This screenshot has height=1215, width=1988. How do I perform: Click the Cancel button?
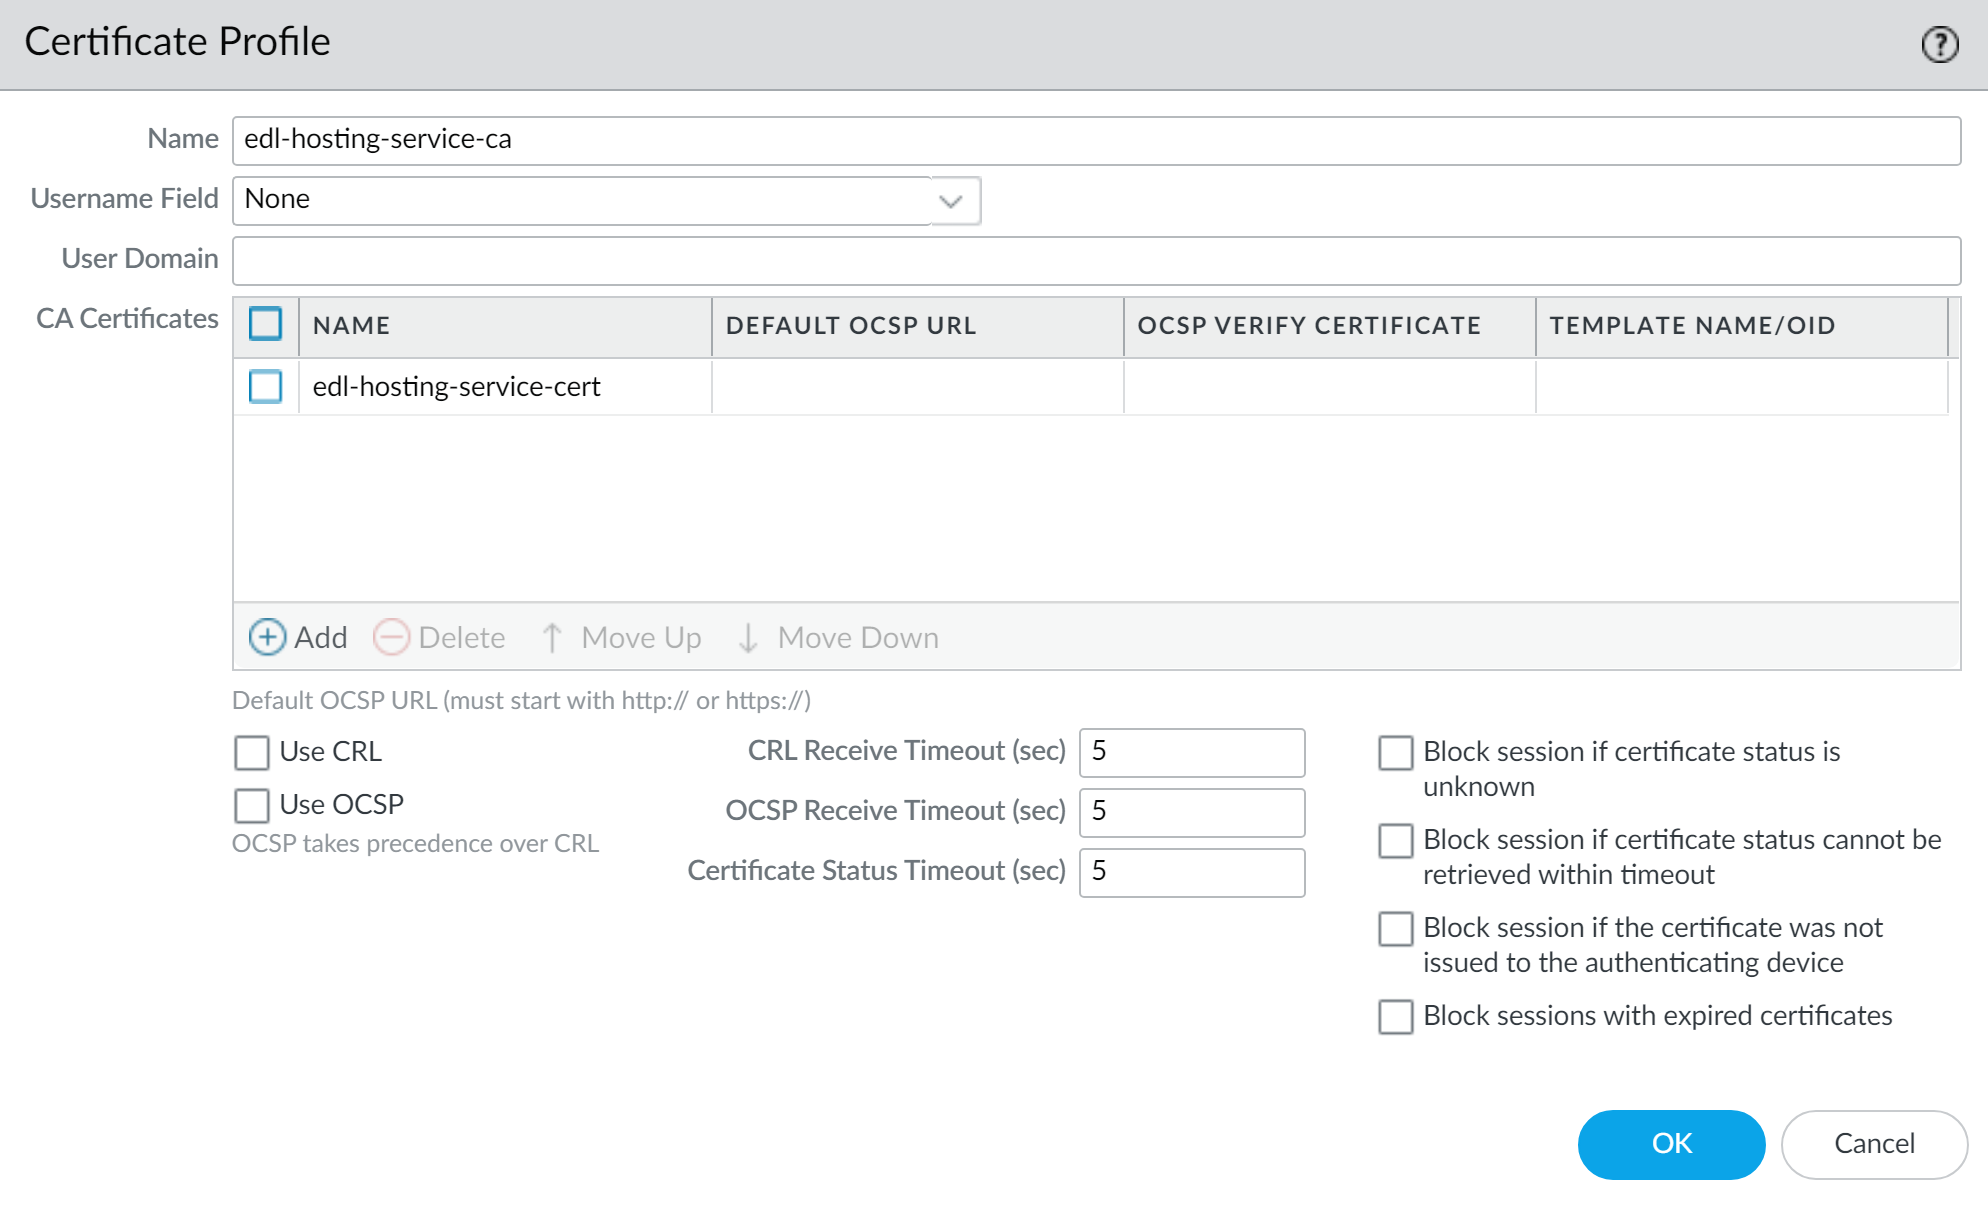pos(1873,1144)
